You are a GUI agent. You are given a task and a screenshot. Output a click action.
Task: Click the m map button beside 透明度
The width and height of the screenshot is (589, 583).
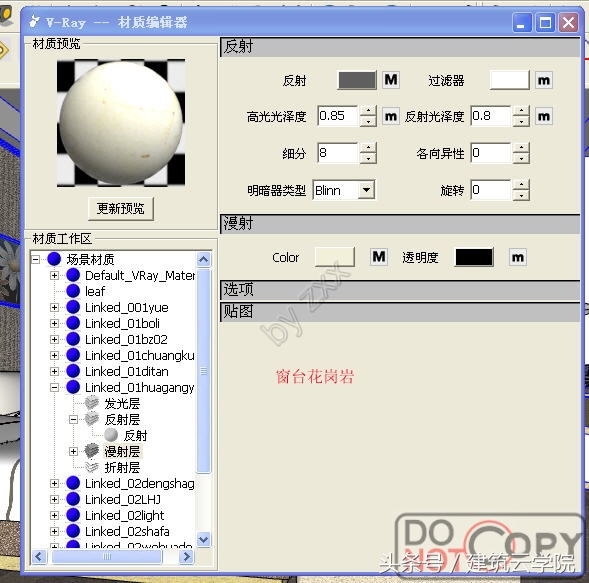click(518, 257)
